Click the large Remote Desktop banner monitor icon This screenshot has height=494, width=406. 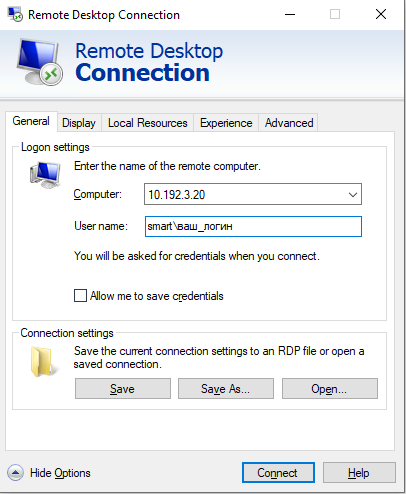point(40,62)
